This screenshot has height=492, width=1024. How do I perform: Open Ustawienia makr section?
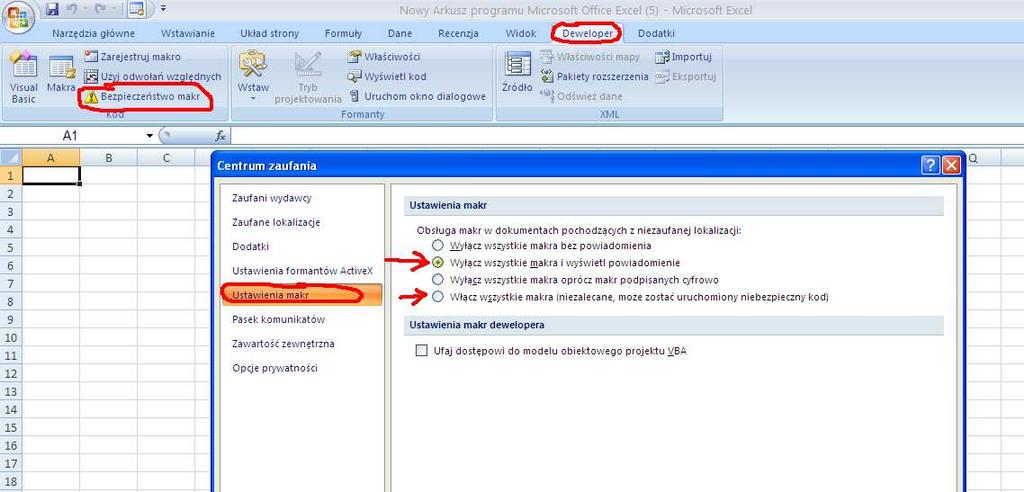[x=302, y=295]
